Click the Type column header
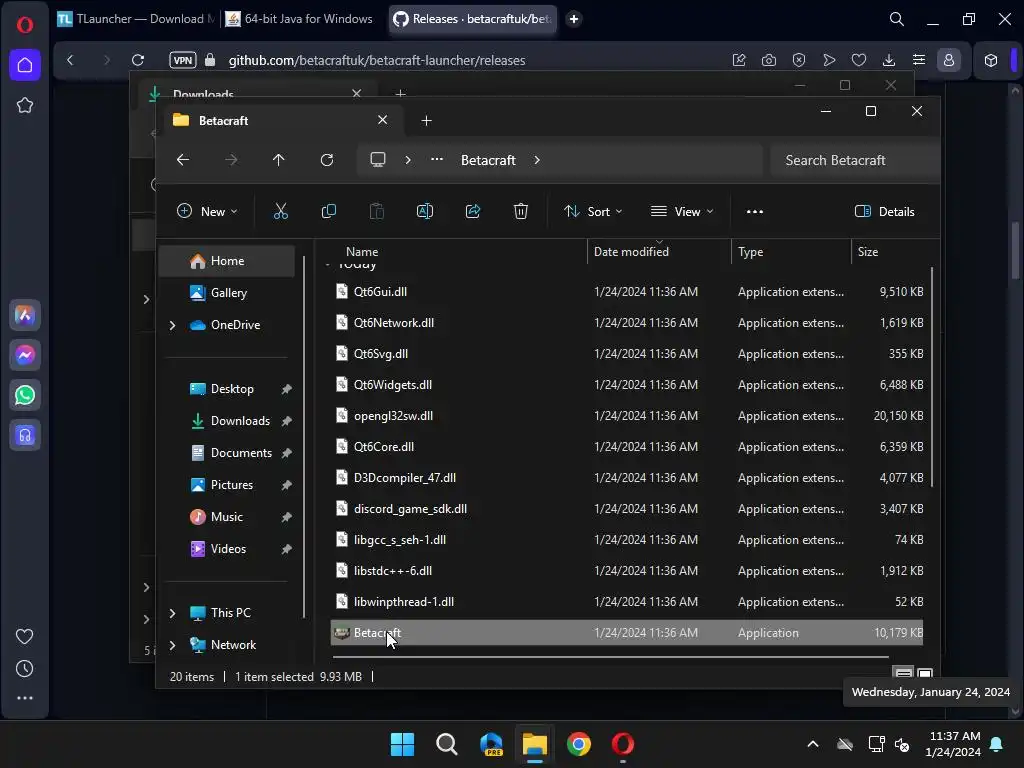Screen dimensions: 1024x768 pyautogui.click(x=792, y=252)
